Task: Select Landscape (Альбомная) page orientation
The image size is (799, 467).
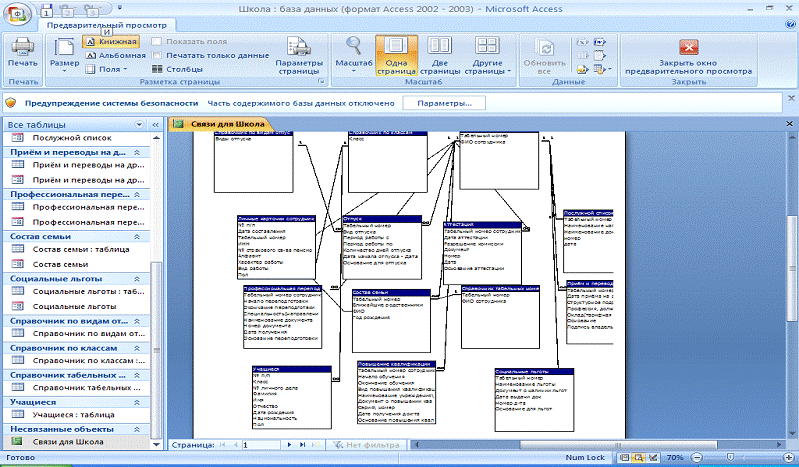Action: tap(114, 56)
